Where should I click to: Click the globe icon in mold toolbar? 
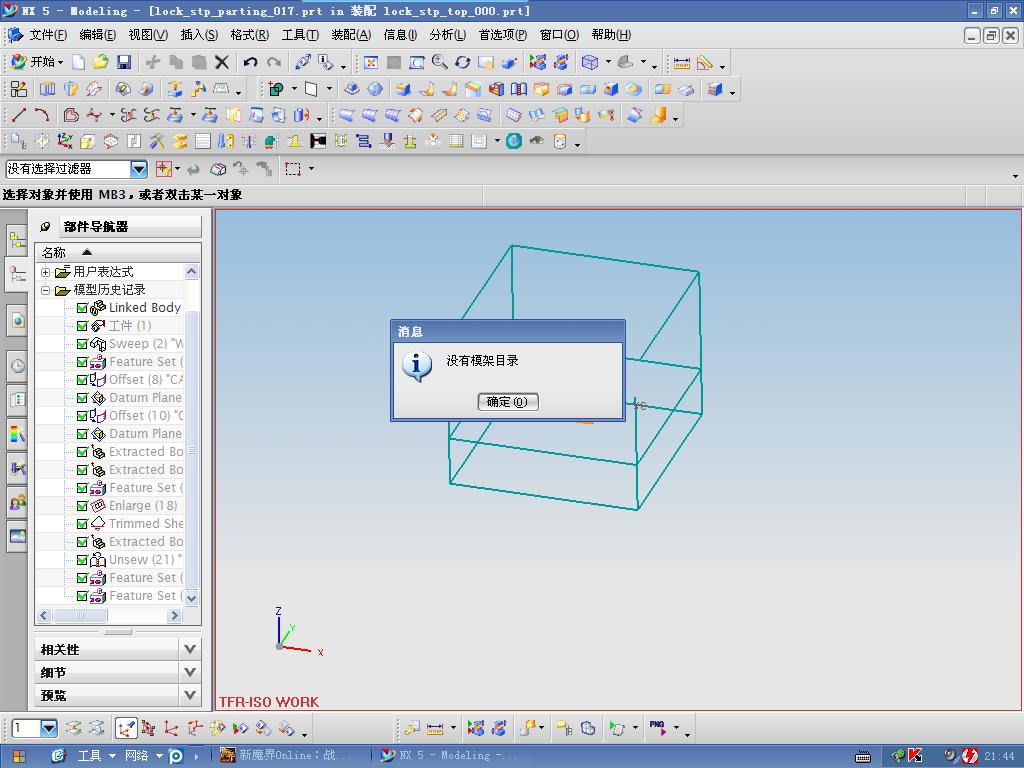point(514,140)
